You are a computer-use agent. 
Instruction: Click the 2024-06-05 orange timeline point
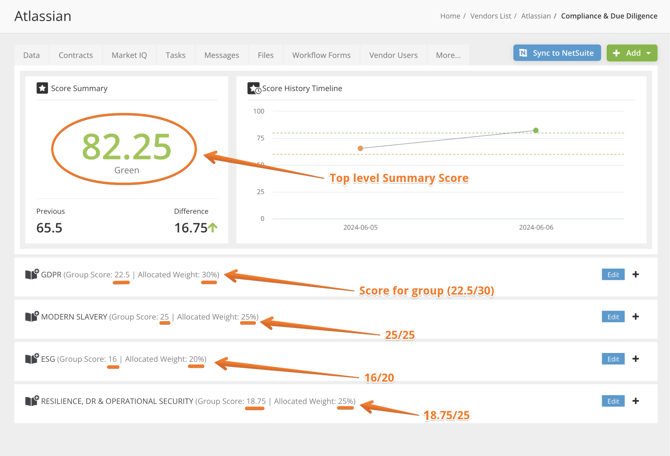pyautogui.click(x=361, y=148)
